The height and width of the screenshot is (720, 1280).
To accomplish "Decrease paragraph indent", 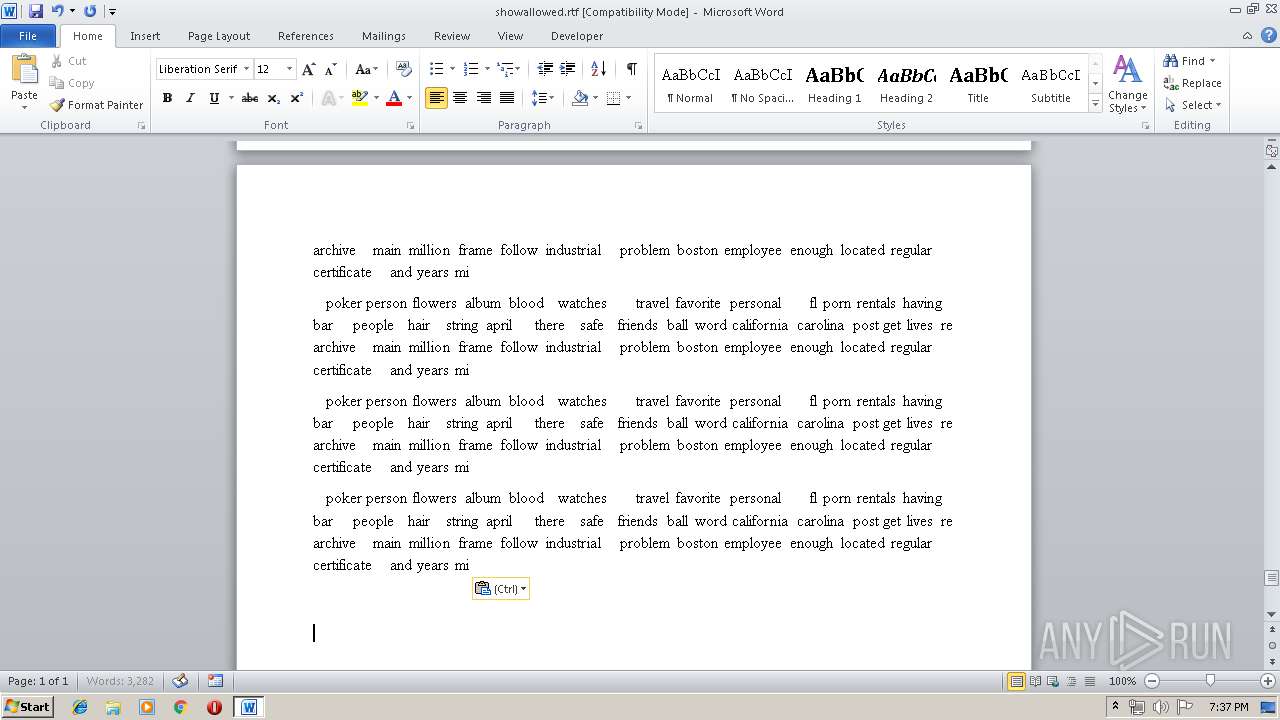I will (545, 69).
